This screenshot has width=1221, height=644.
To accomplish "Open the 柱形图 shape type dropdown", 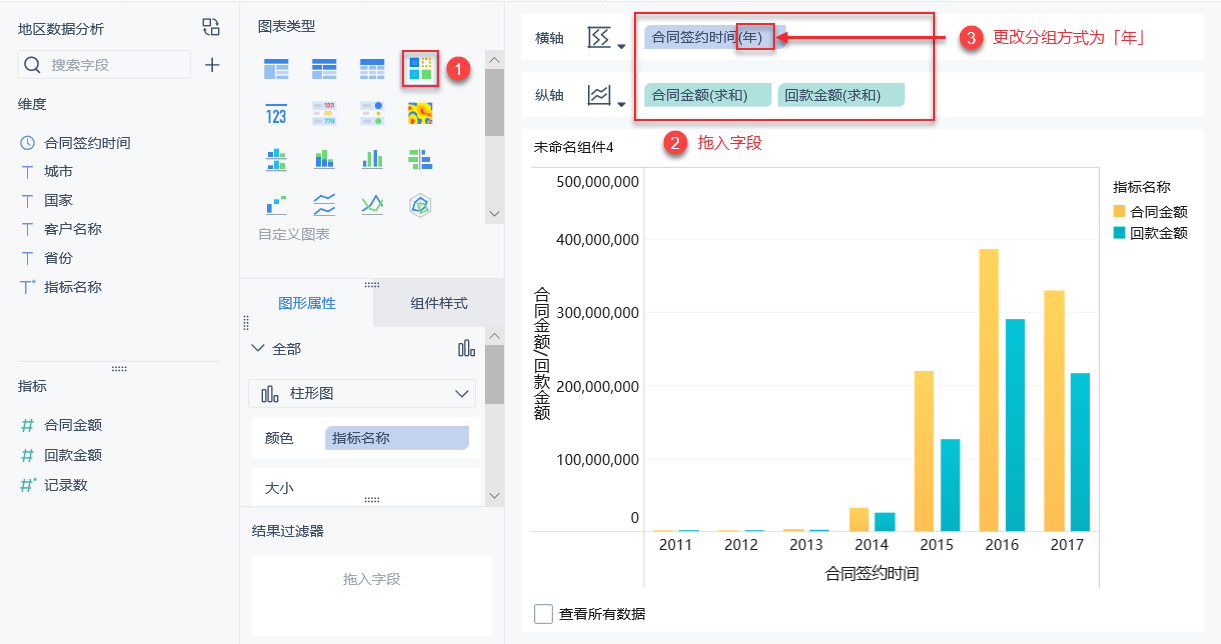I will pyautogui.click(x=362, y=393).
